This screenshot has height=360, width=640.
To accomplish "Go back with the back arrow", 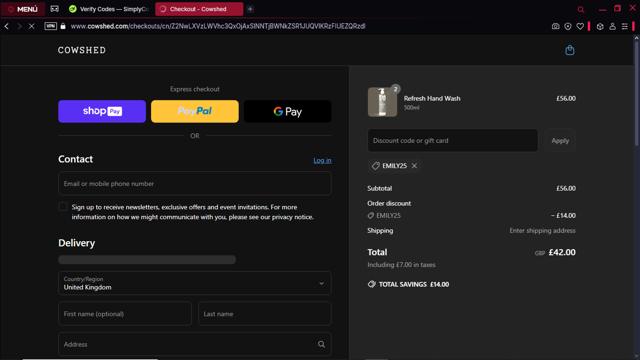I will tap(7, 26).
